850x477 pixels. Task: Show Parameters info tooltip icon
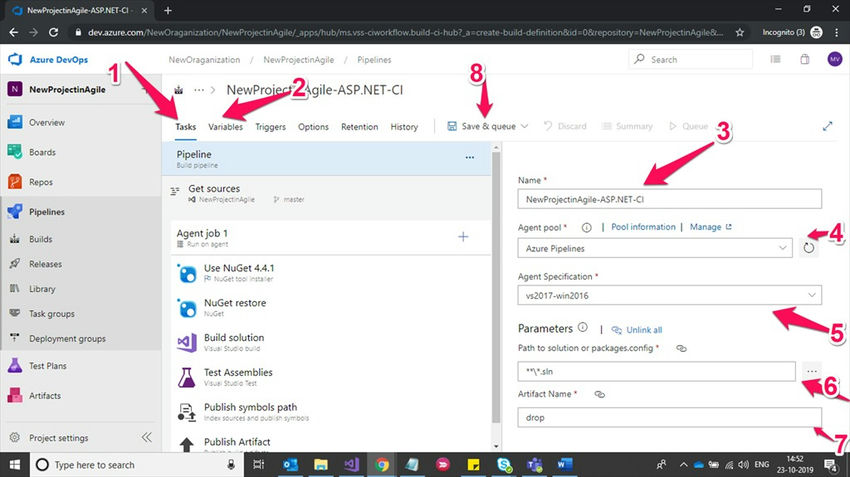click(582, 327)
